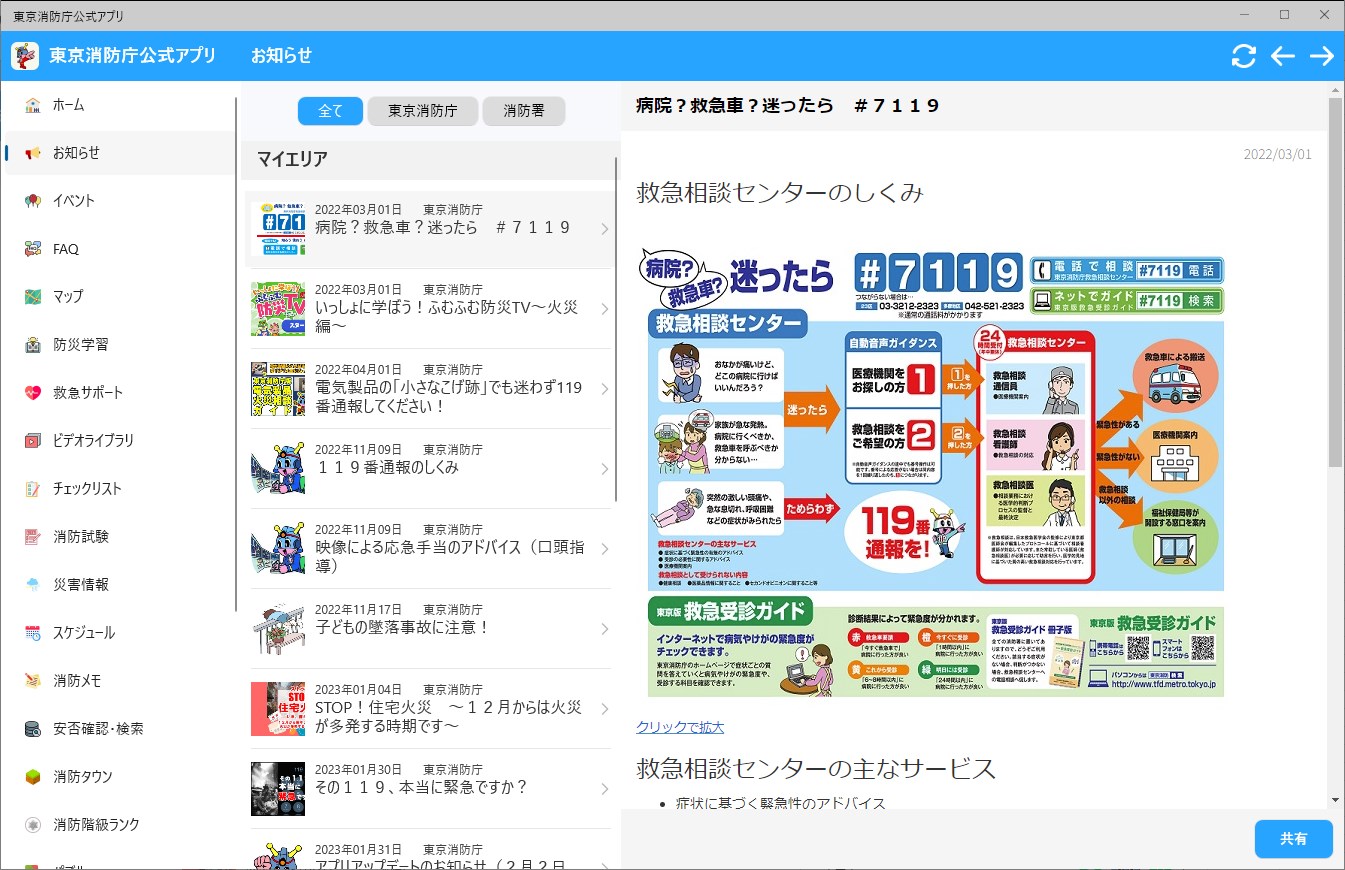Image resolution: width=1345 pixels, height=870 pixels.
Task: Open the マップ icon in the sidebar
Action: coord(33,297)
